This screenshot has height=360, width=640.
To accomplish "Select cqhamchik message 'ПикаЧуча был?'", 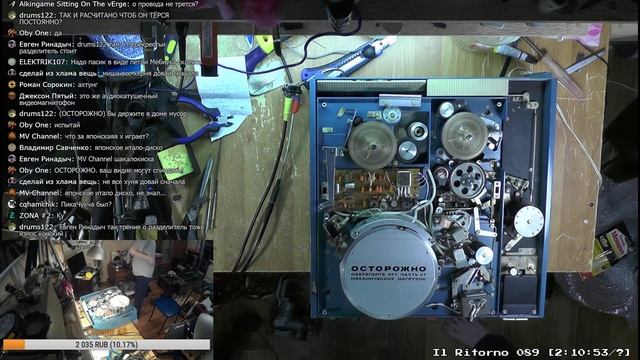I will pyautogui.click(x=86, y=204).
